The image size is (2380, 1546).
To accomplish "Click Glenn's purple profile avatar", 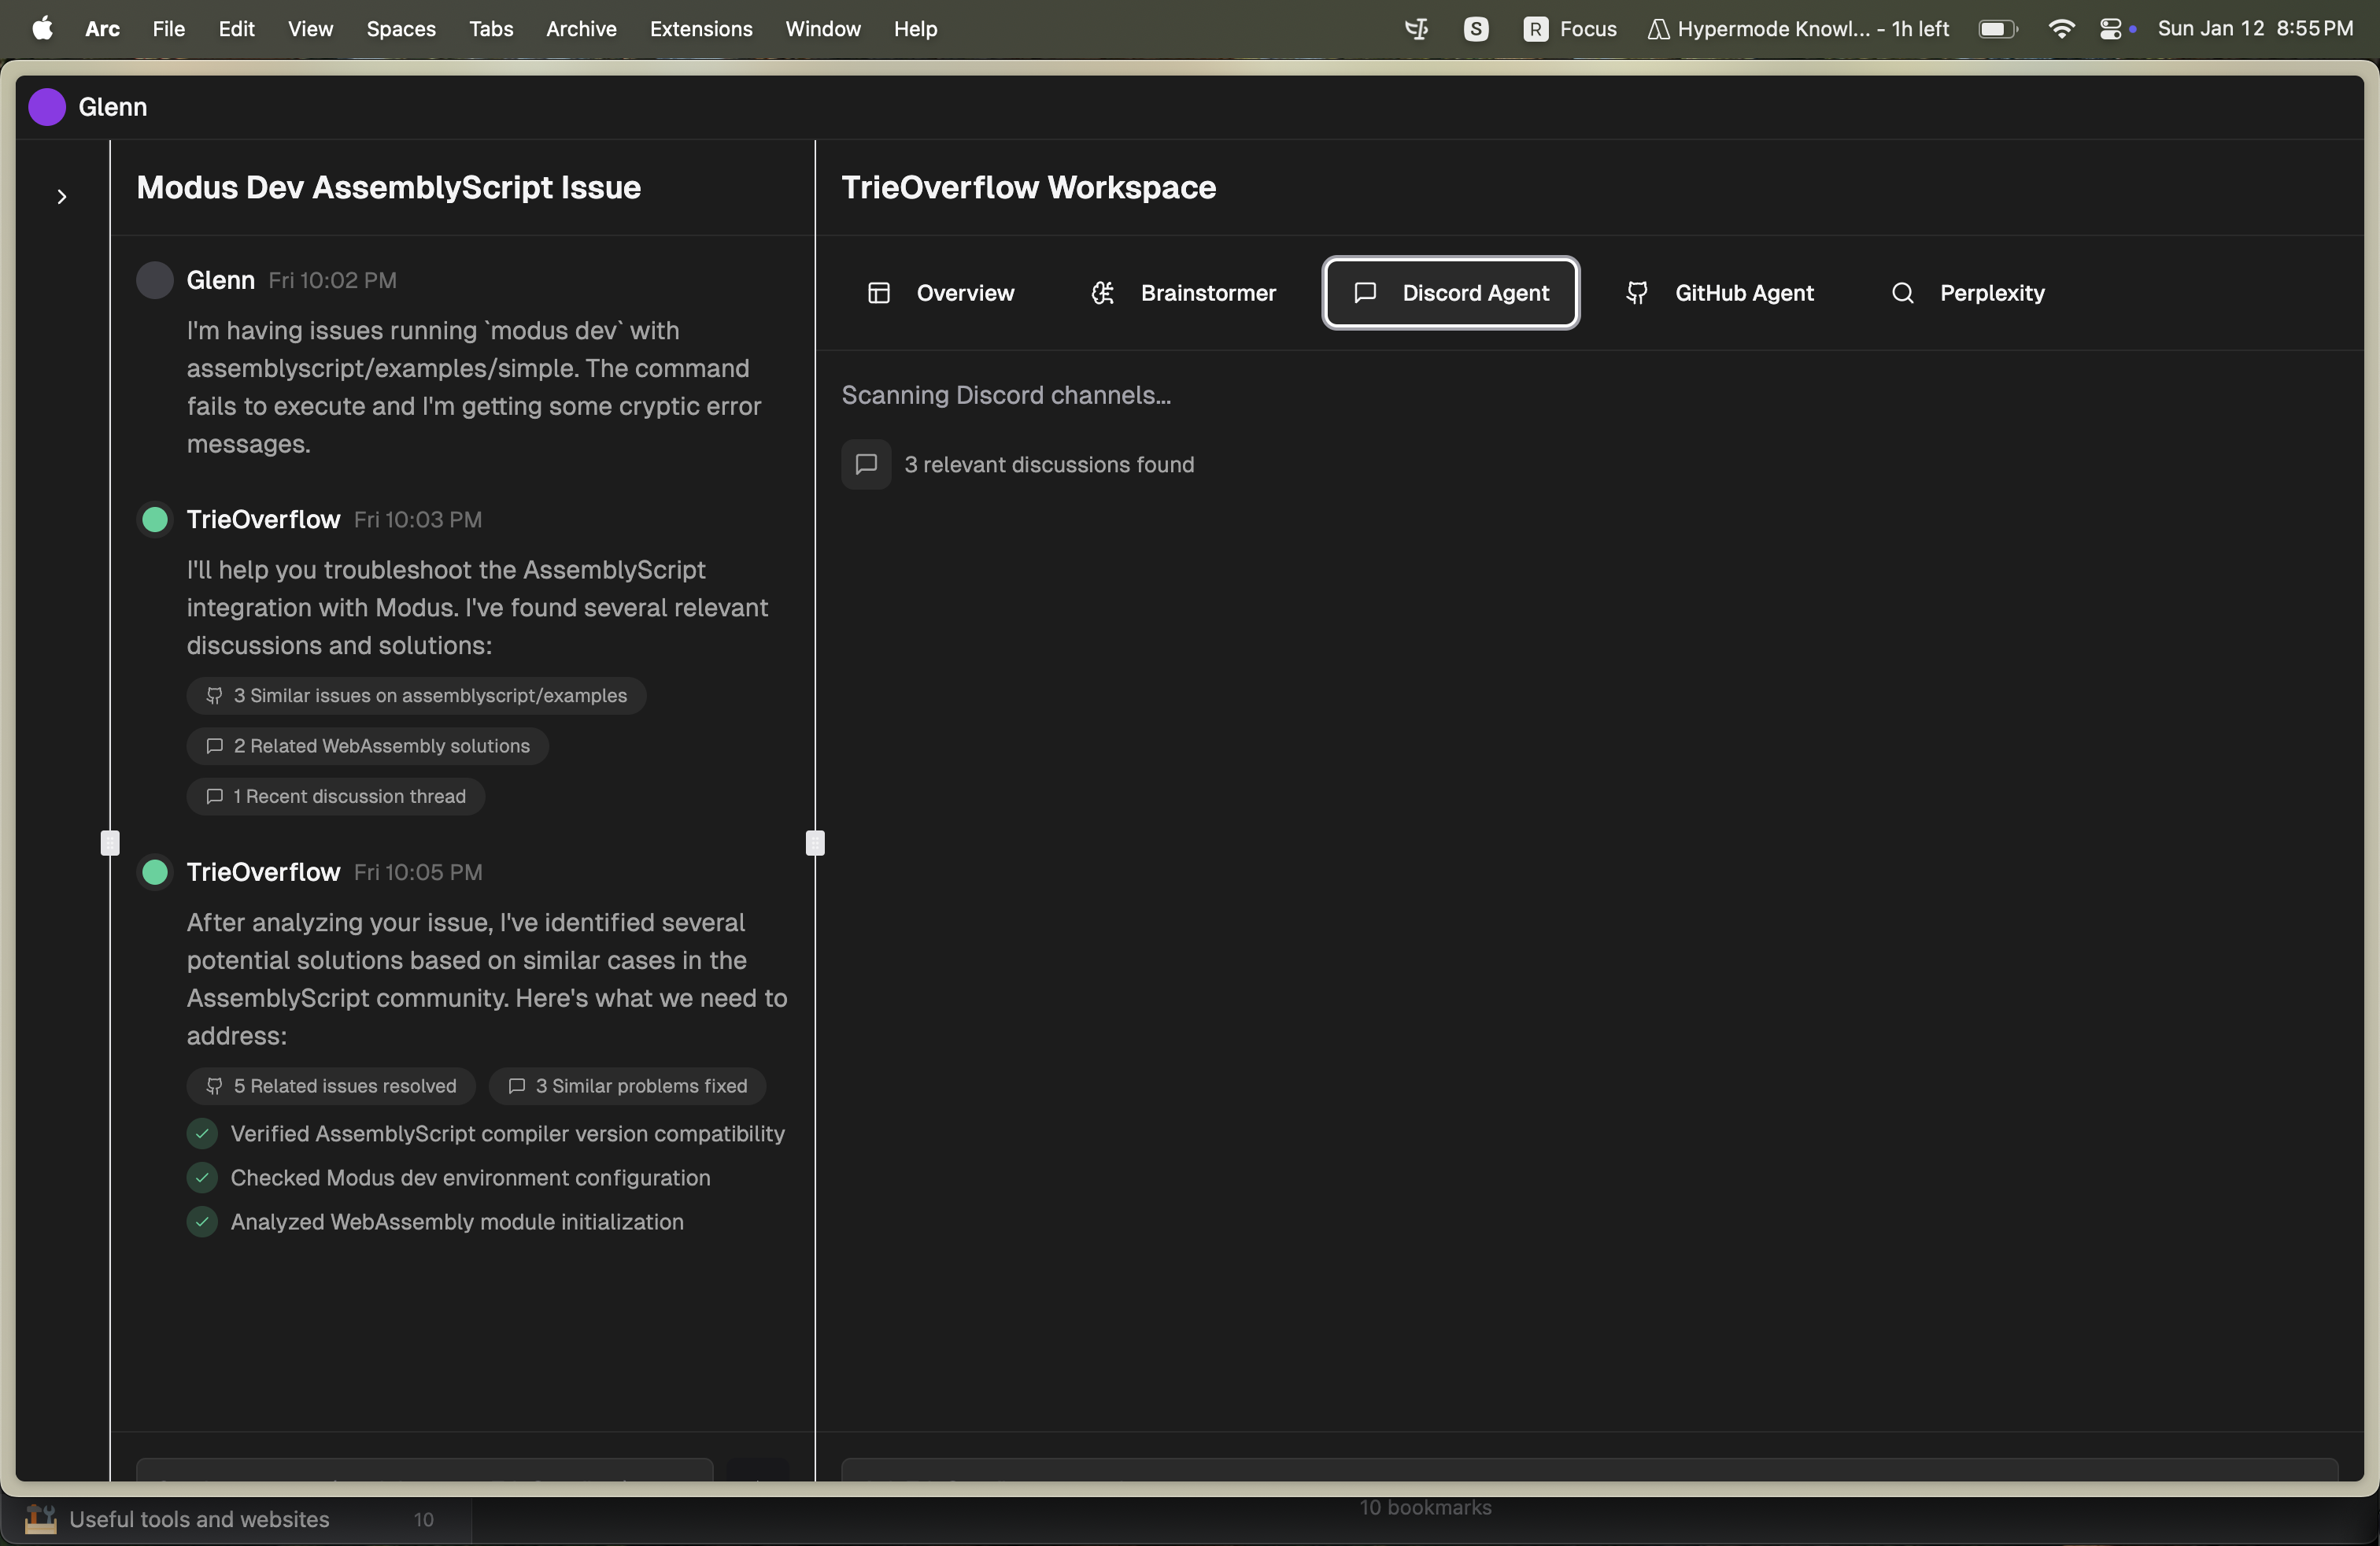I will [47, 107].
